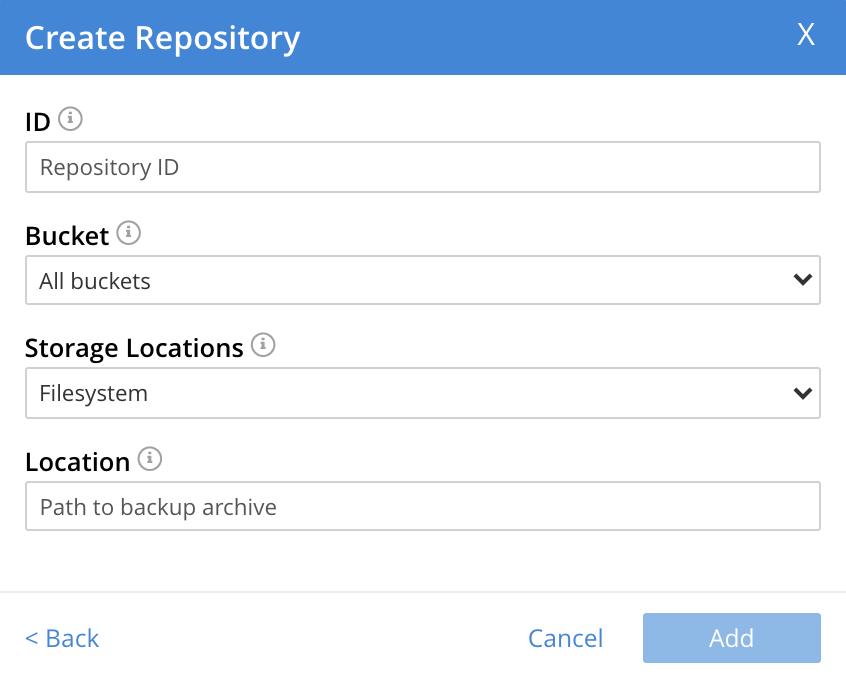Open the info icon next to ID label

pos(70,118)
